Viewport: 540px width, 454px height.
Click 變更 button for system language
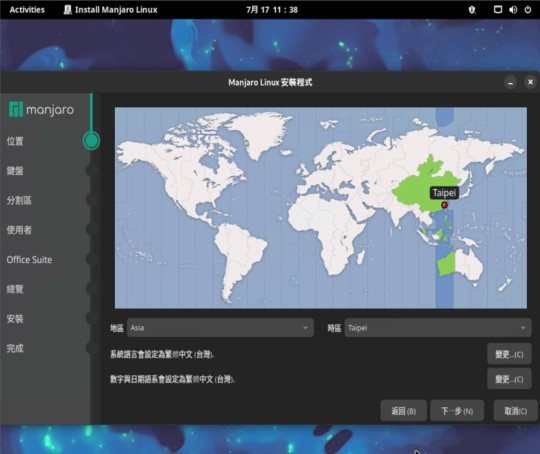pyautogui.click(x=509, y=354)
